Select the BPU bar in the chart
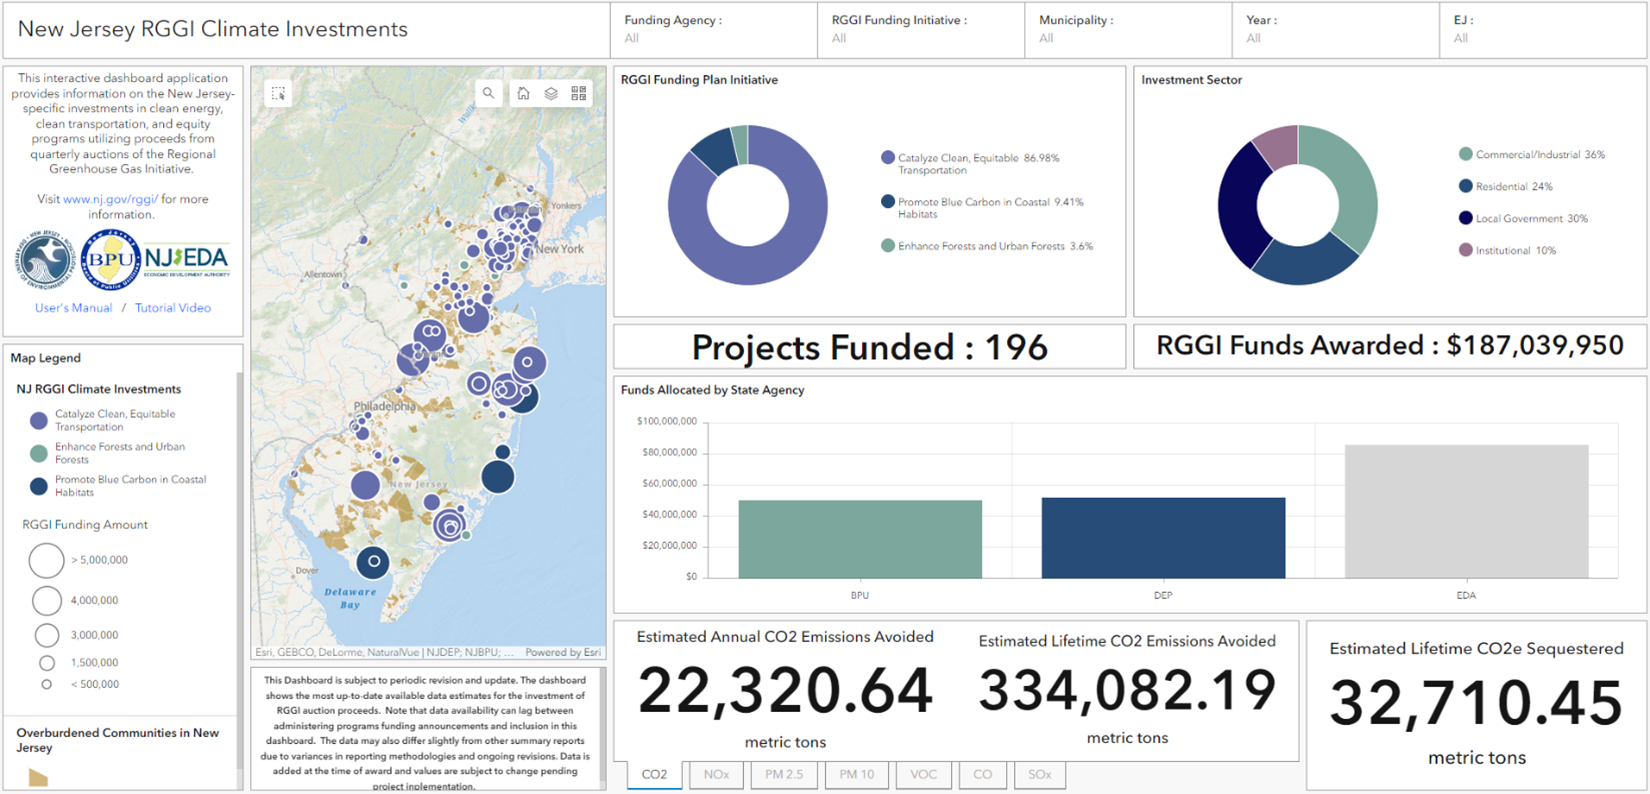Viewport: 1650px width, 794px height. pyautogui.click(x=860, y=539)
